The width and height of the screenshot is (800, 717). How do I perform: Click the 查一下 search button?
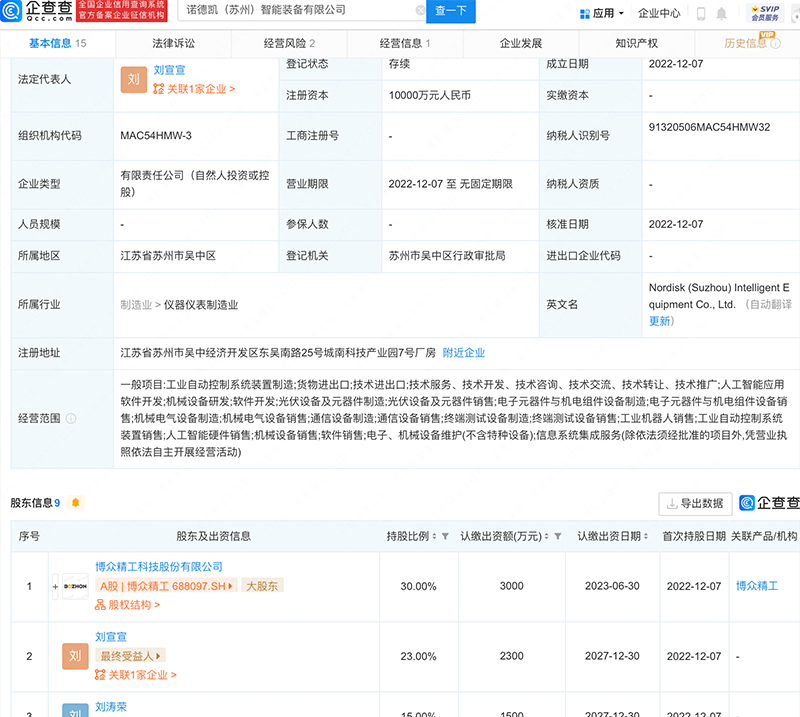(x=451, y=11)
